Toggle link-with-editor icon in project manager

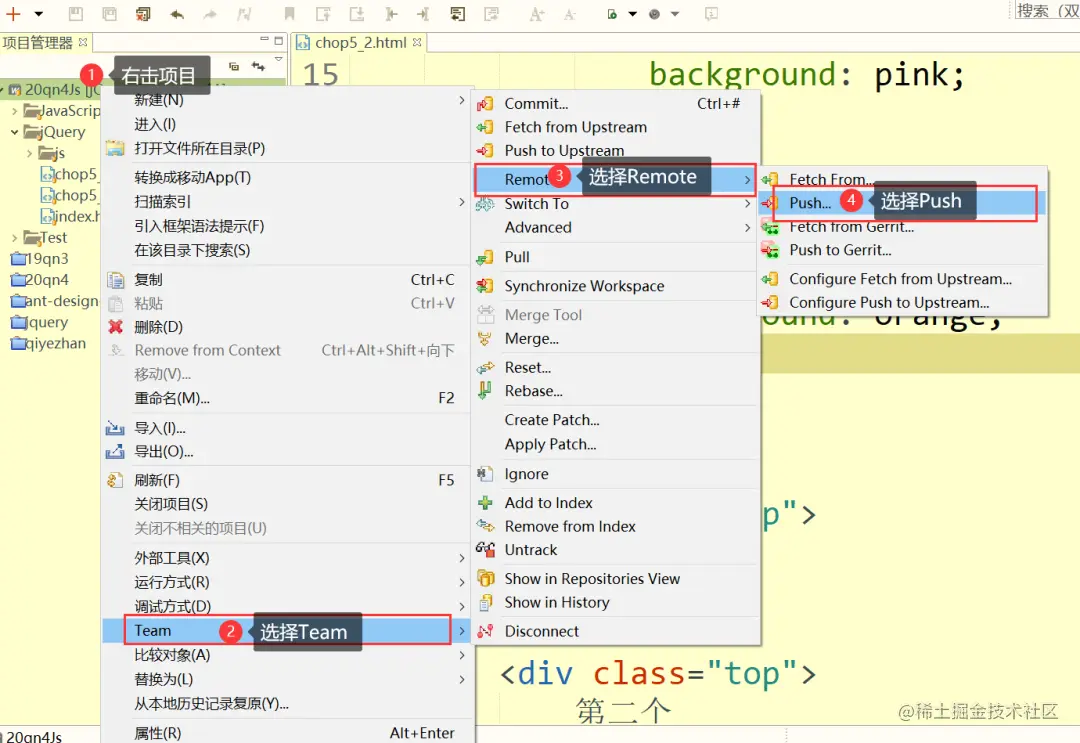(258, 66)
